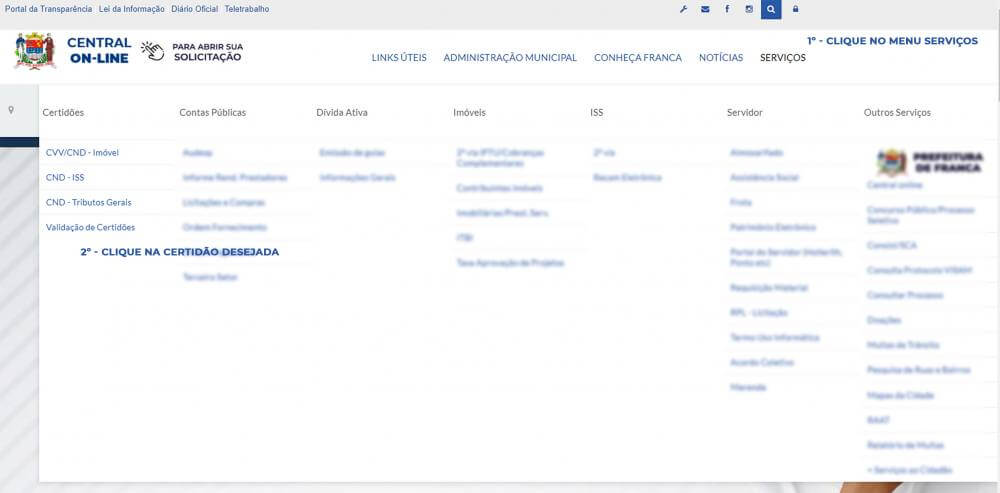This screenshot has width=1000, height=493.
Task: Click the Franca city crest logo
Action: pyautogui.click(x=35, y=50)
